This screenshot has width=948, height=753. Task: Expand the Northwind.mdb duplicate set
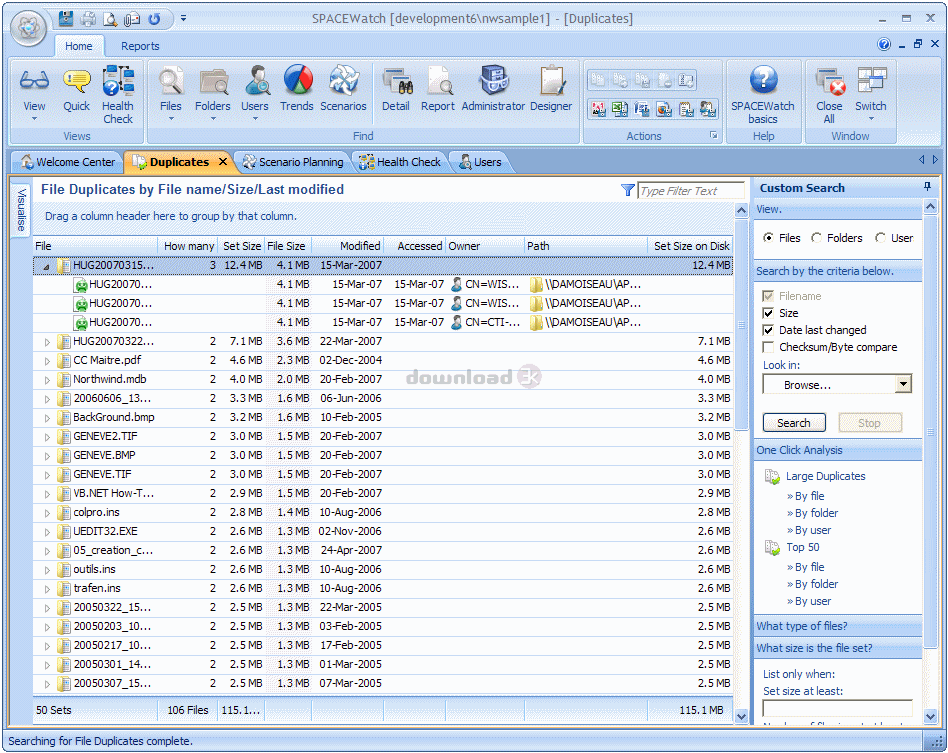[x=46, y=380]
